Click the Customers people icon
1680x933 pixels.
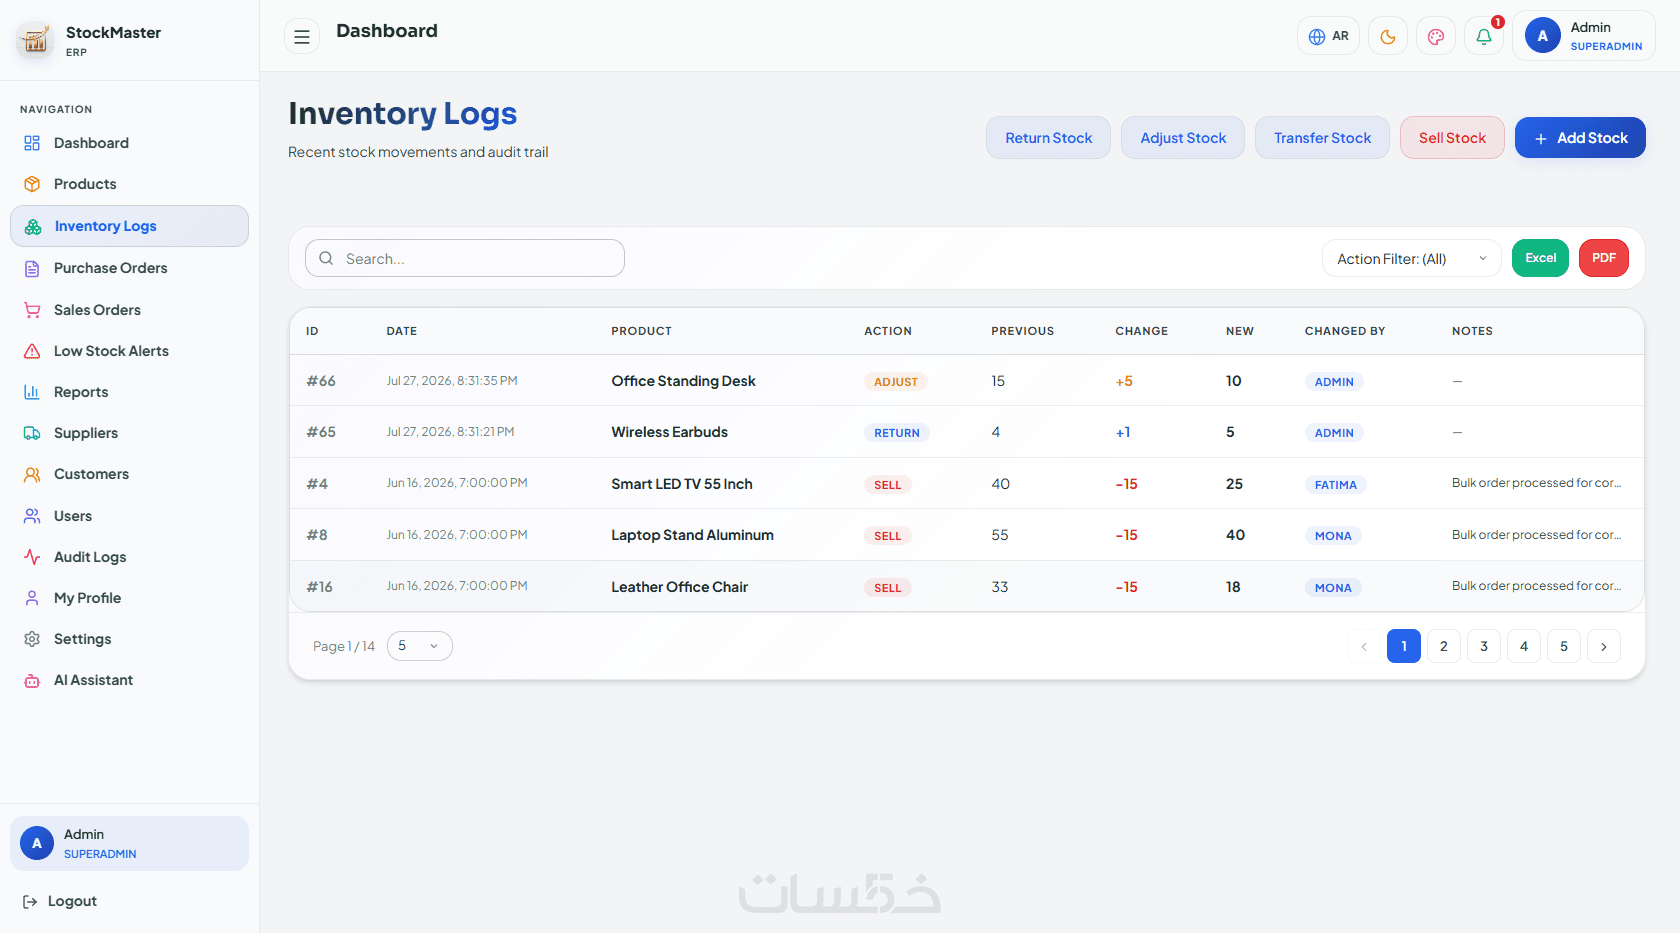tap(32, 474)
